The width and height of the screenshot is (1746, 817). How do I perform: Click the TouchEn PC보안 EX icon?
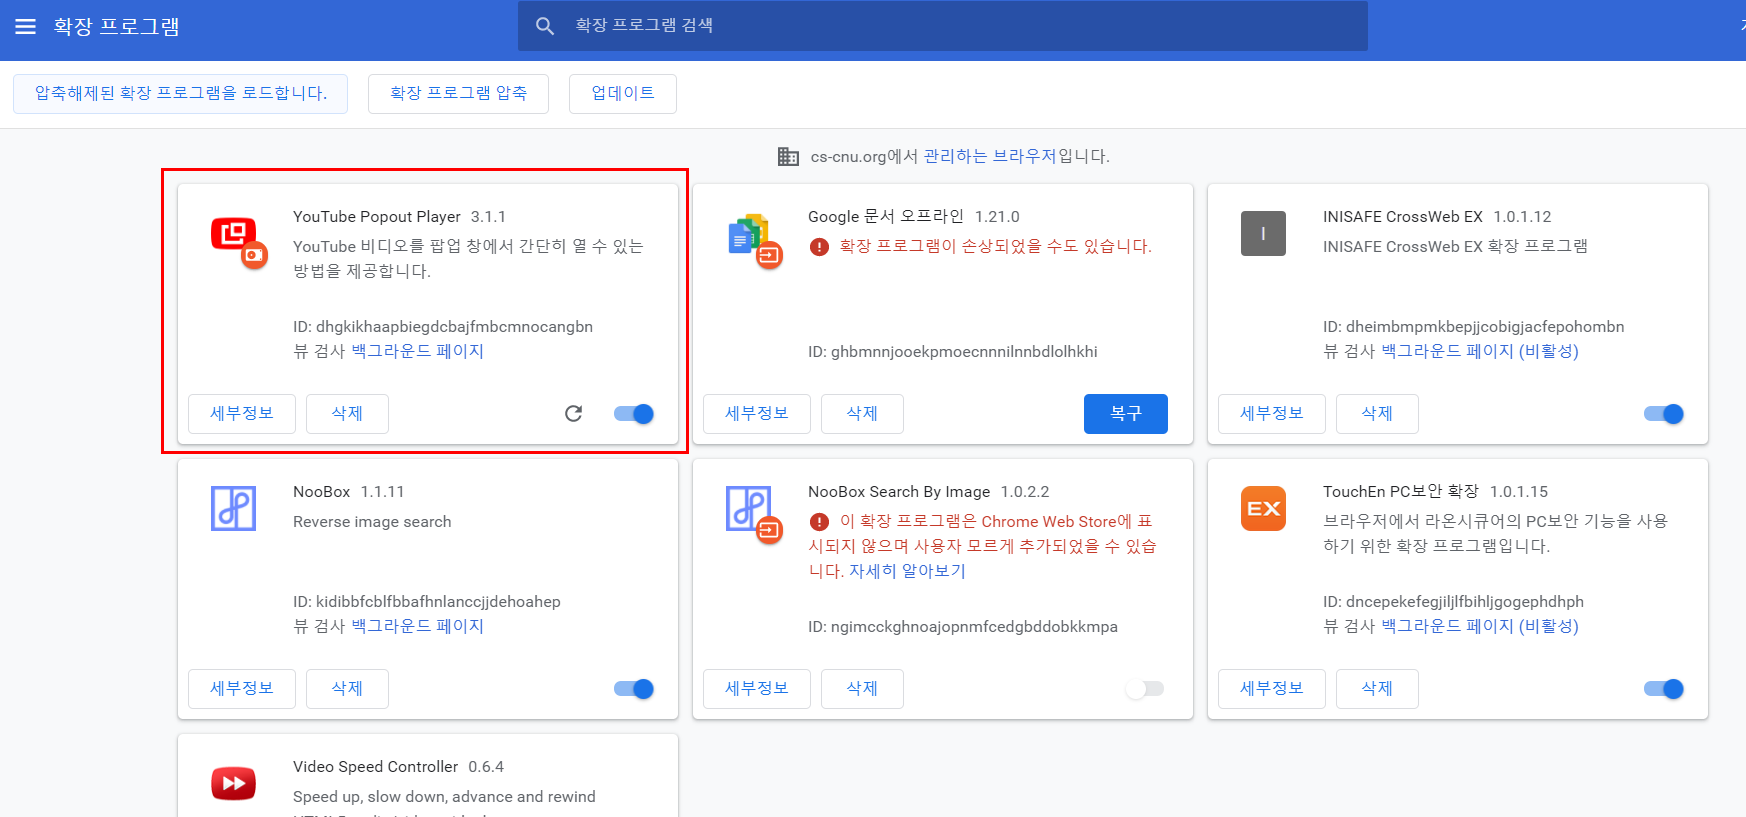[x=1263, y=508]
